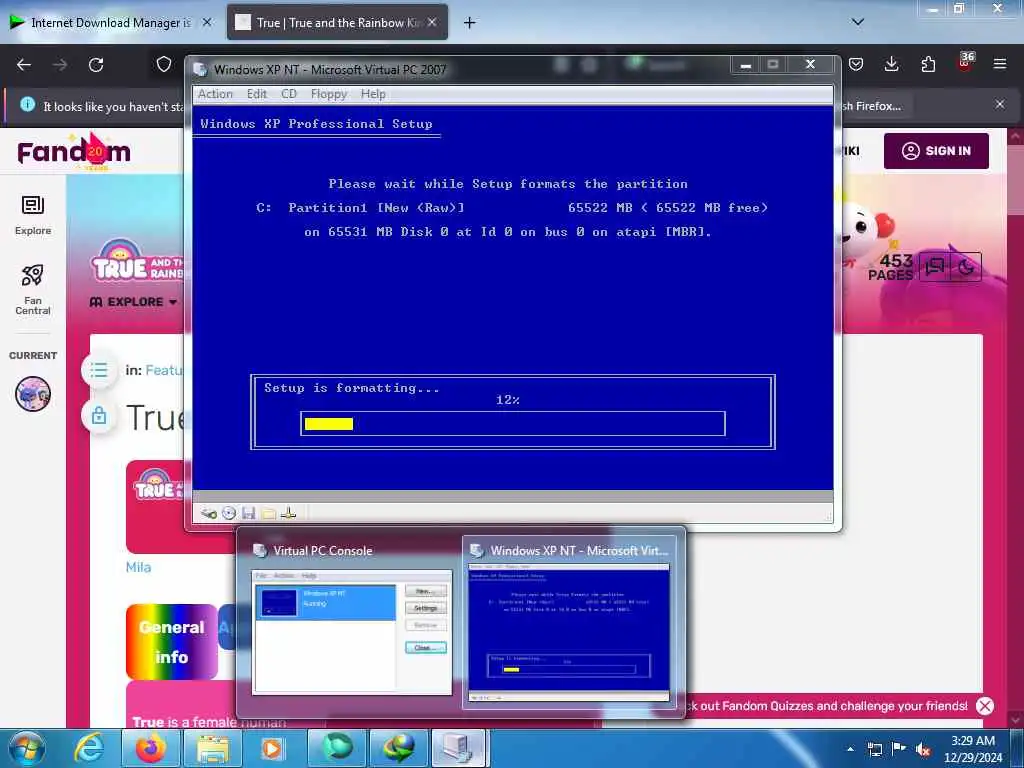Open the Mila link on the page
This screenshot has width=1024, height=768.
pyautogui.click(x=138, y=568)
